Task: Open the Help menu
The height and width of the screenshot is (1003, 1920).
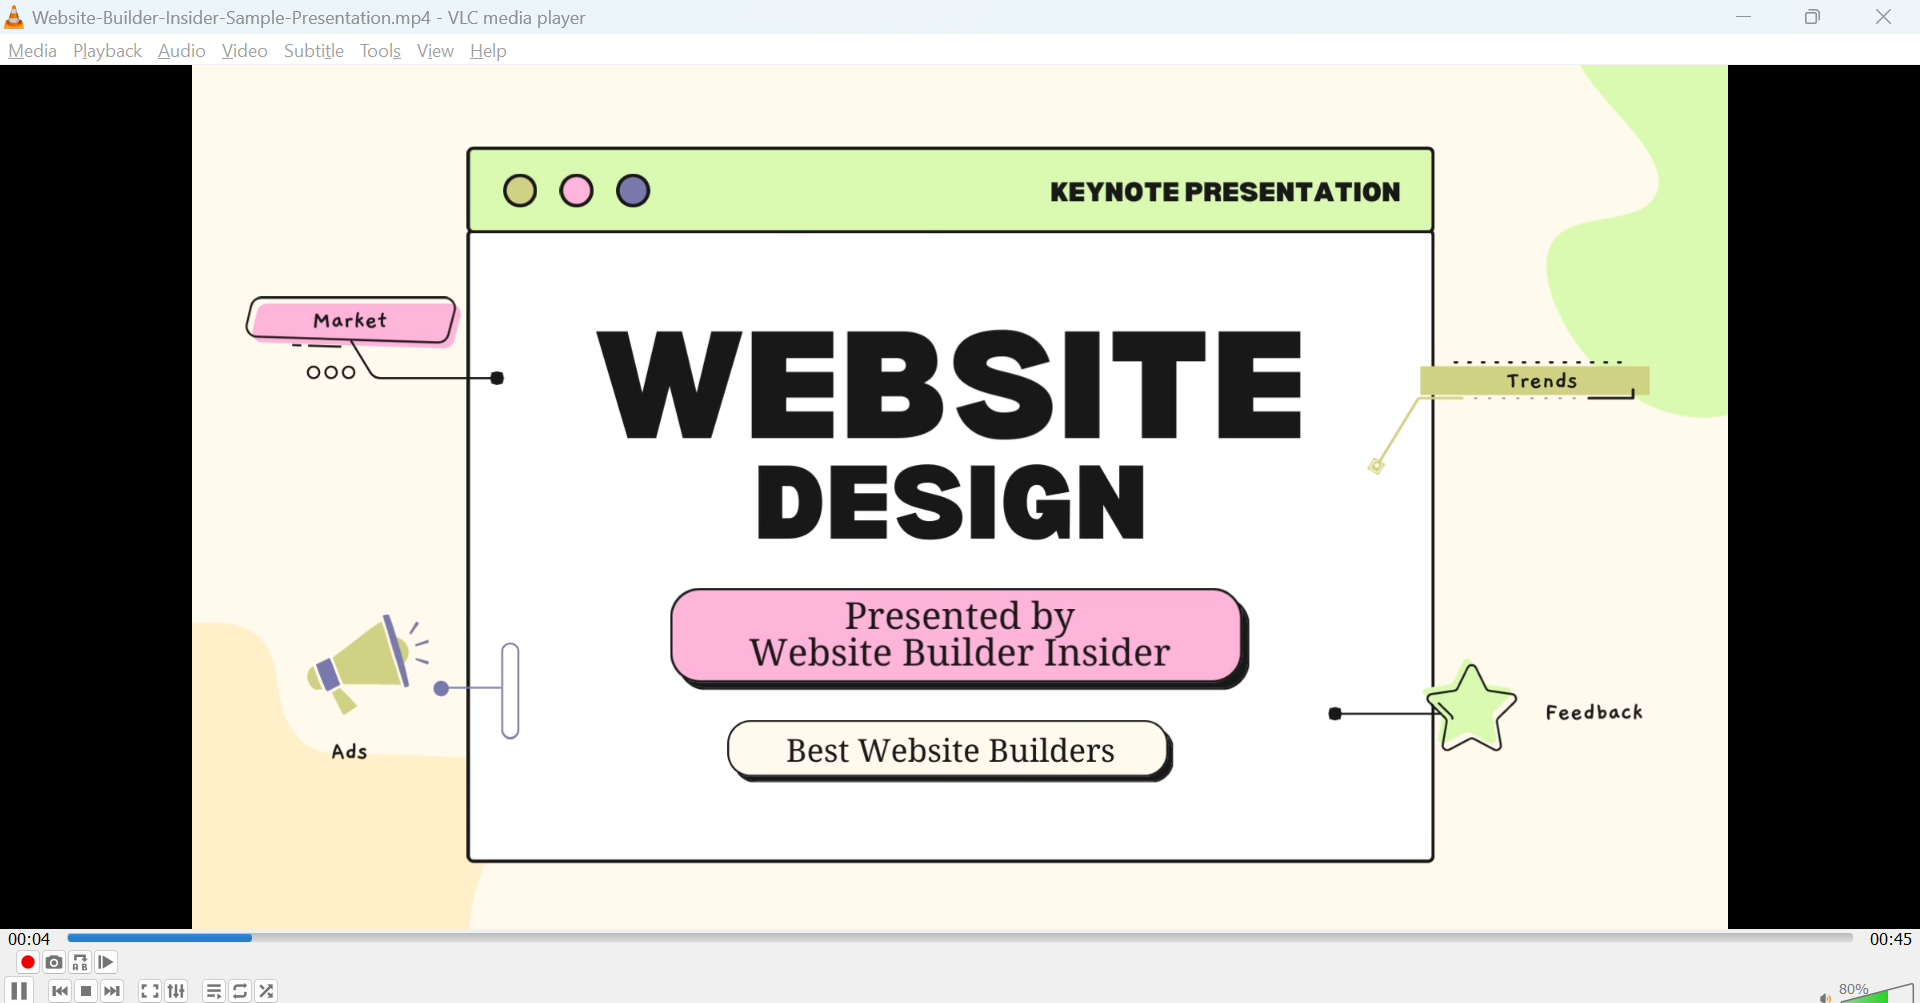Action: [x=488, y=51]
